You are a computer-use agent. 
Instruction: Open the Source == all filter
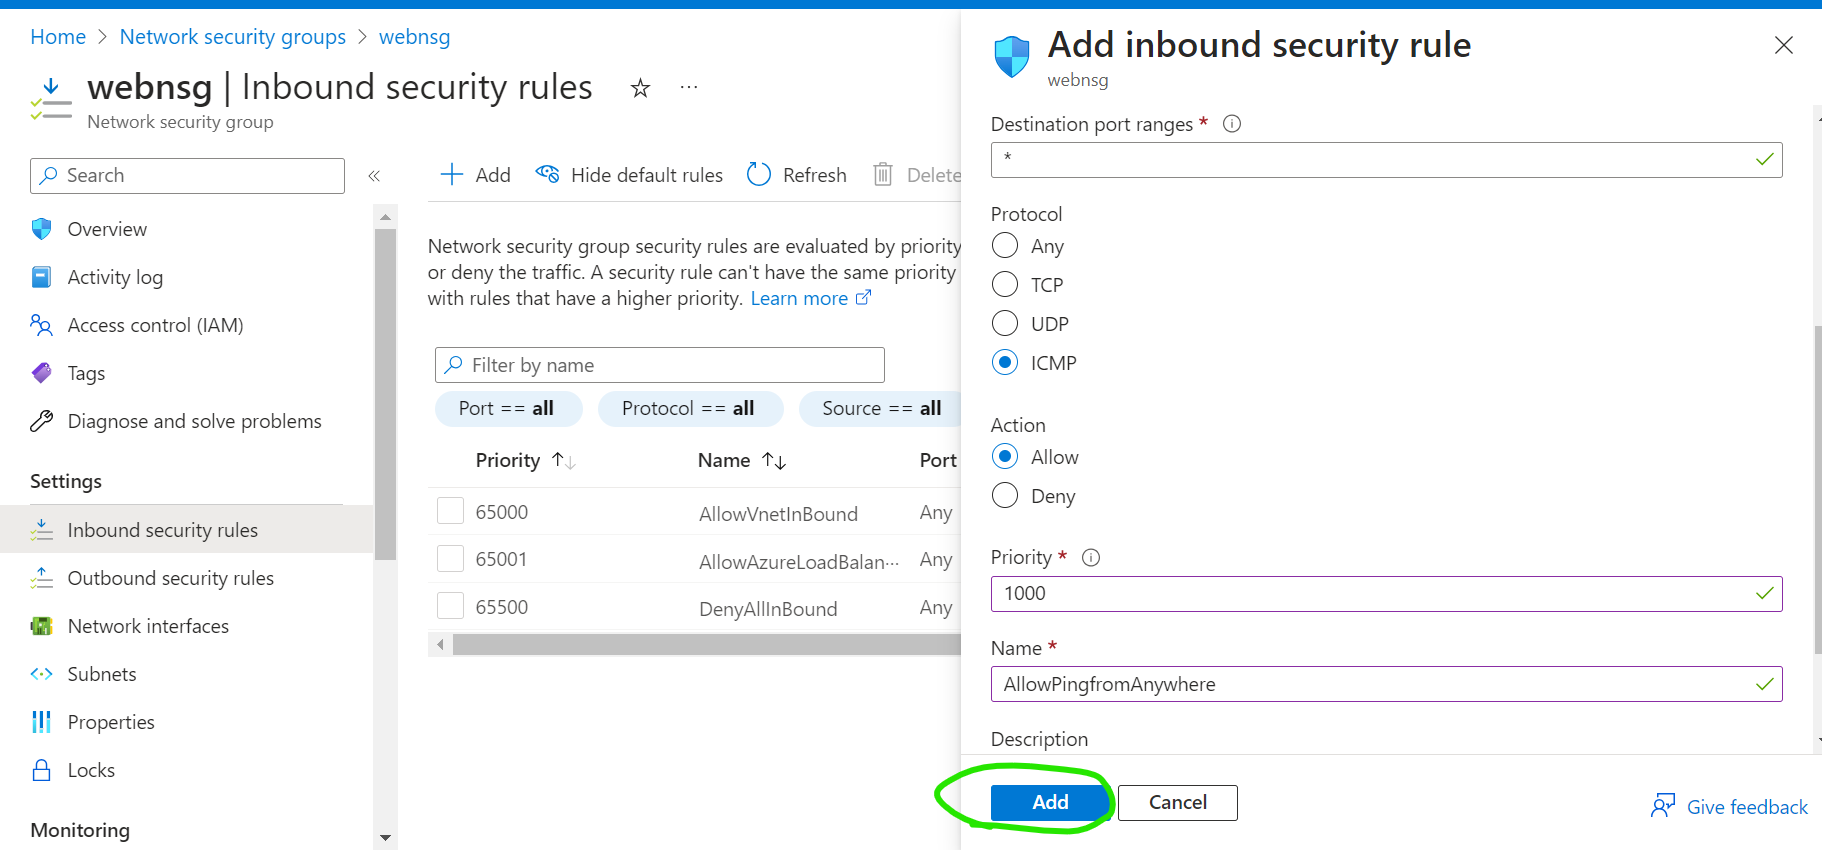(880, 408)
